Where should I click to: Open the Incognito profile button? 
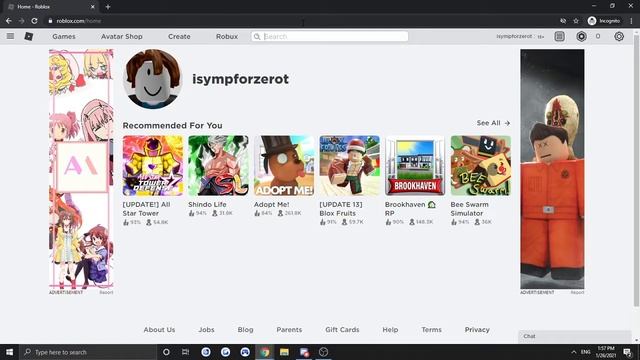point(604,21)
